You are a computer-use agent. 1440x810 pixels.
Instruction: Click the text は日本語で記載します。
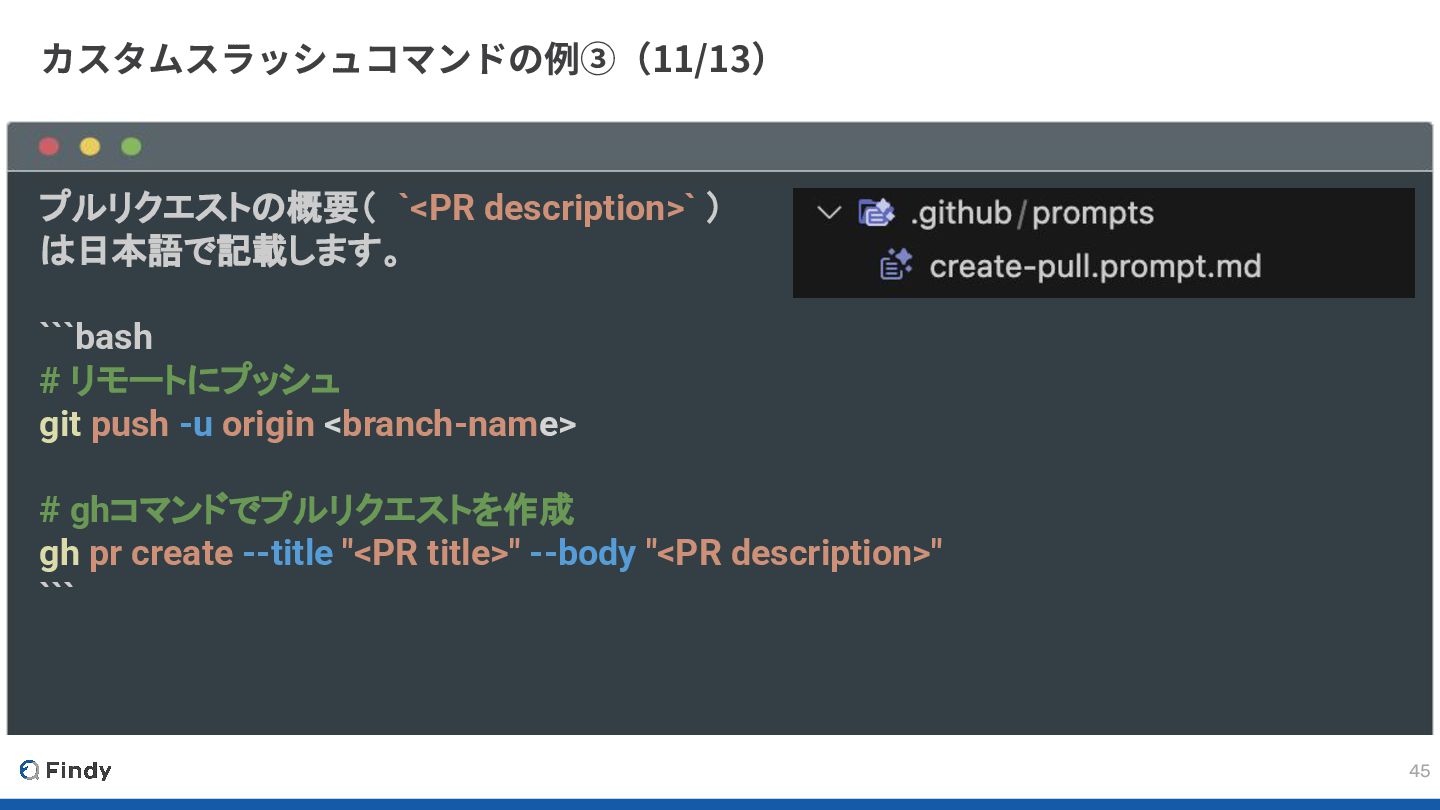tap(221, 251)
